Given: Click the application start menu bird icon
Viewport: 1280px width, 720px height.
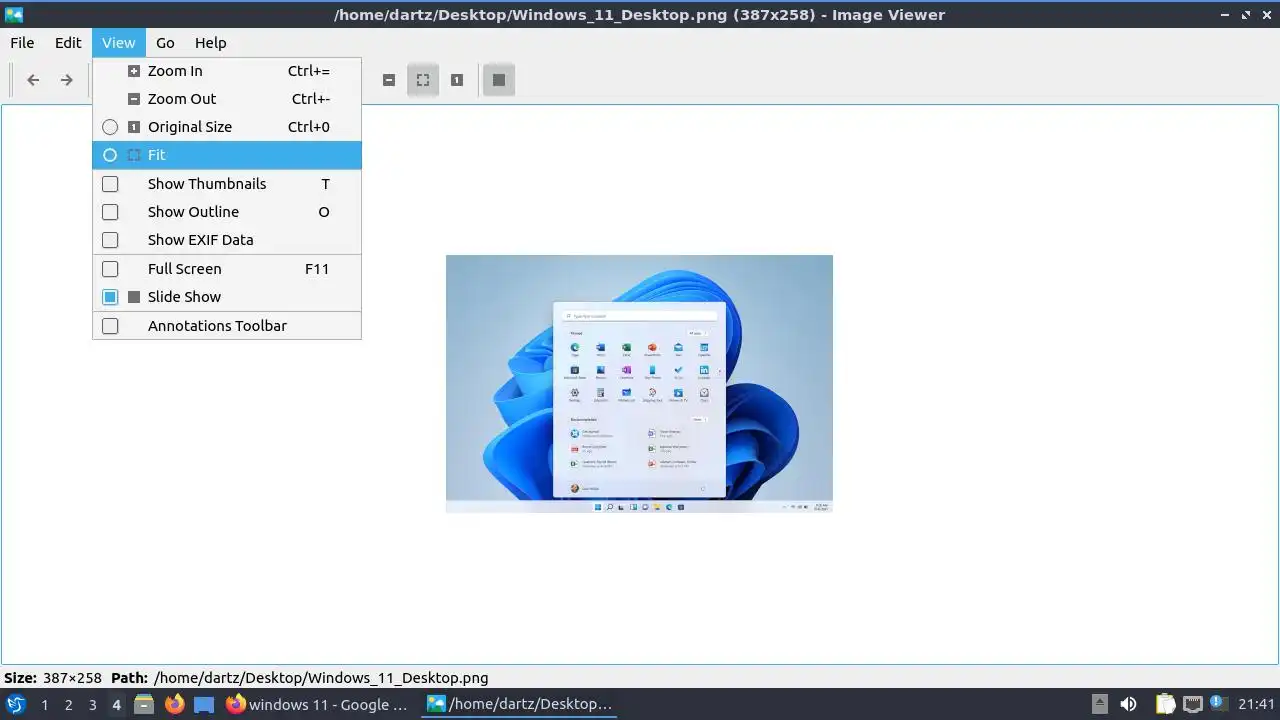Looking at the screenshot, I should pyautogui.click(x=16, y=704).
